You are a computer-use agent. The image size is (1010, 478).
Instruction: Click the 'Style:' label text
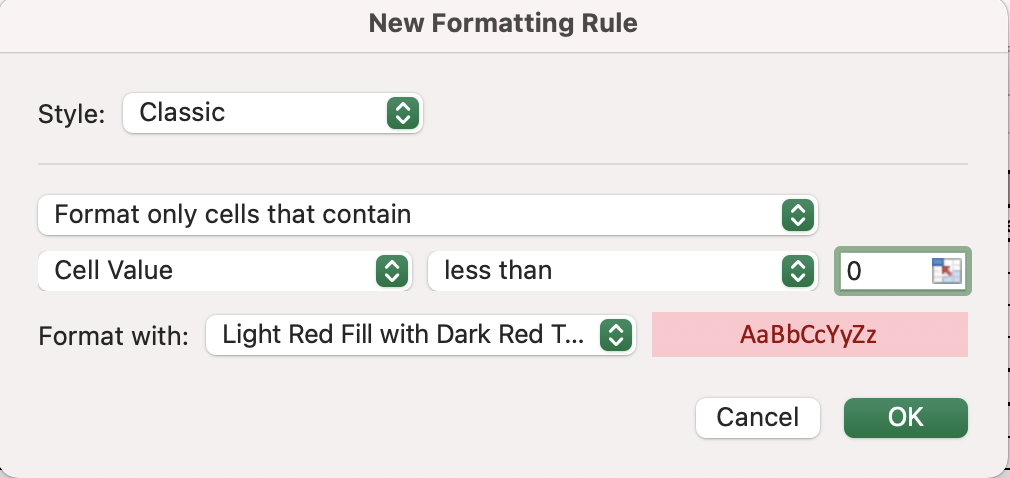71,114
